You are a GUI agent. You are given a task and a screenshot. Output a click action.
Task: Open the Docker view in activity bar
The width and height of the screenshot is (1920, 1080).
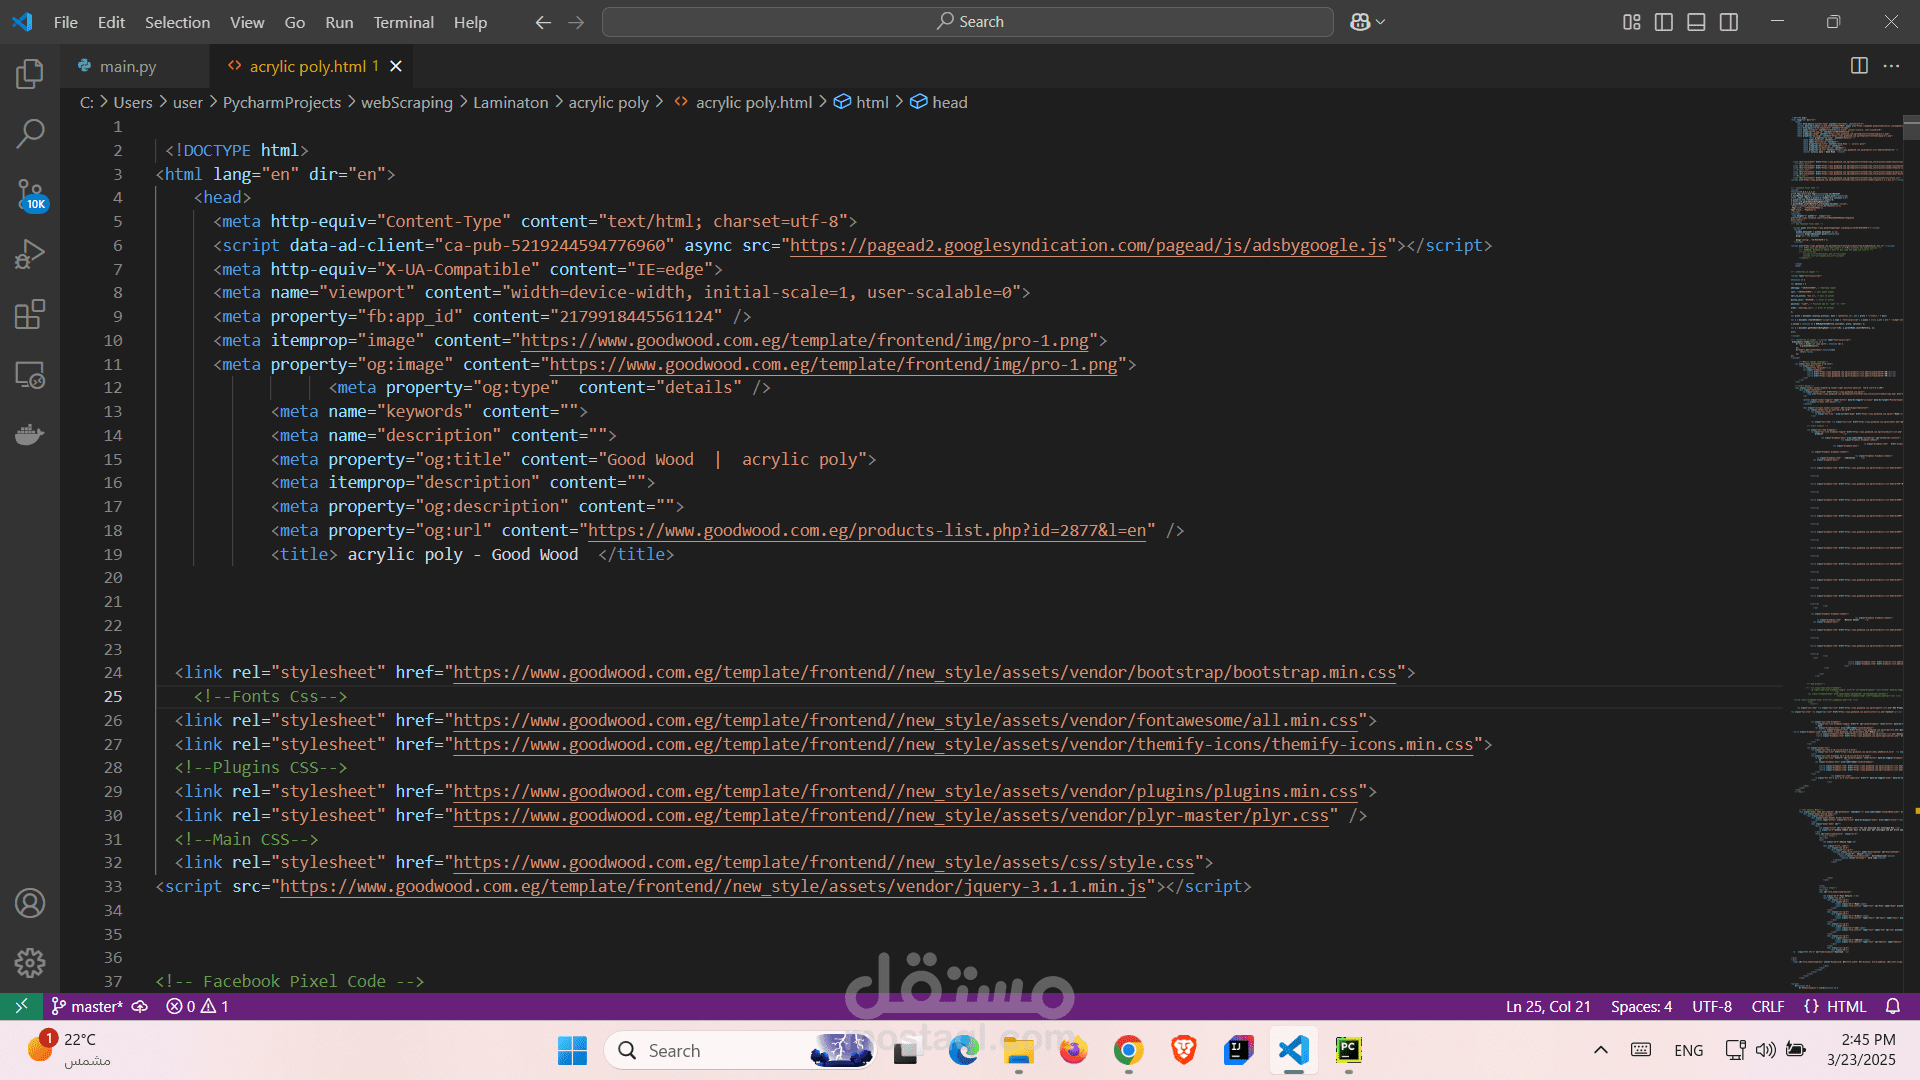point(30,435)
